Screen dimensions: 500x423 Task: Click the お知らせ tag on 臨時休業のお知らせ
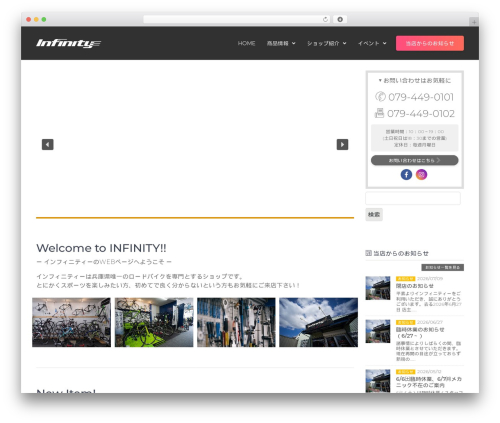click(x=405, y=322)
